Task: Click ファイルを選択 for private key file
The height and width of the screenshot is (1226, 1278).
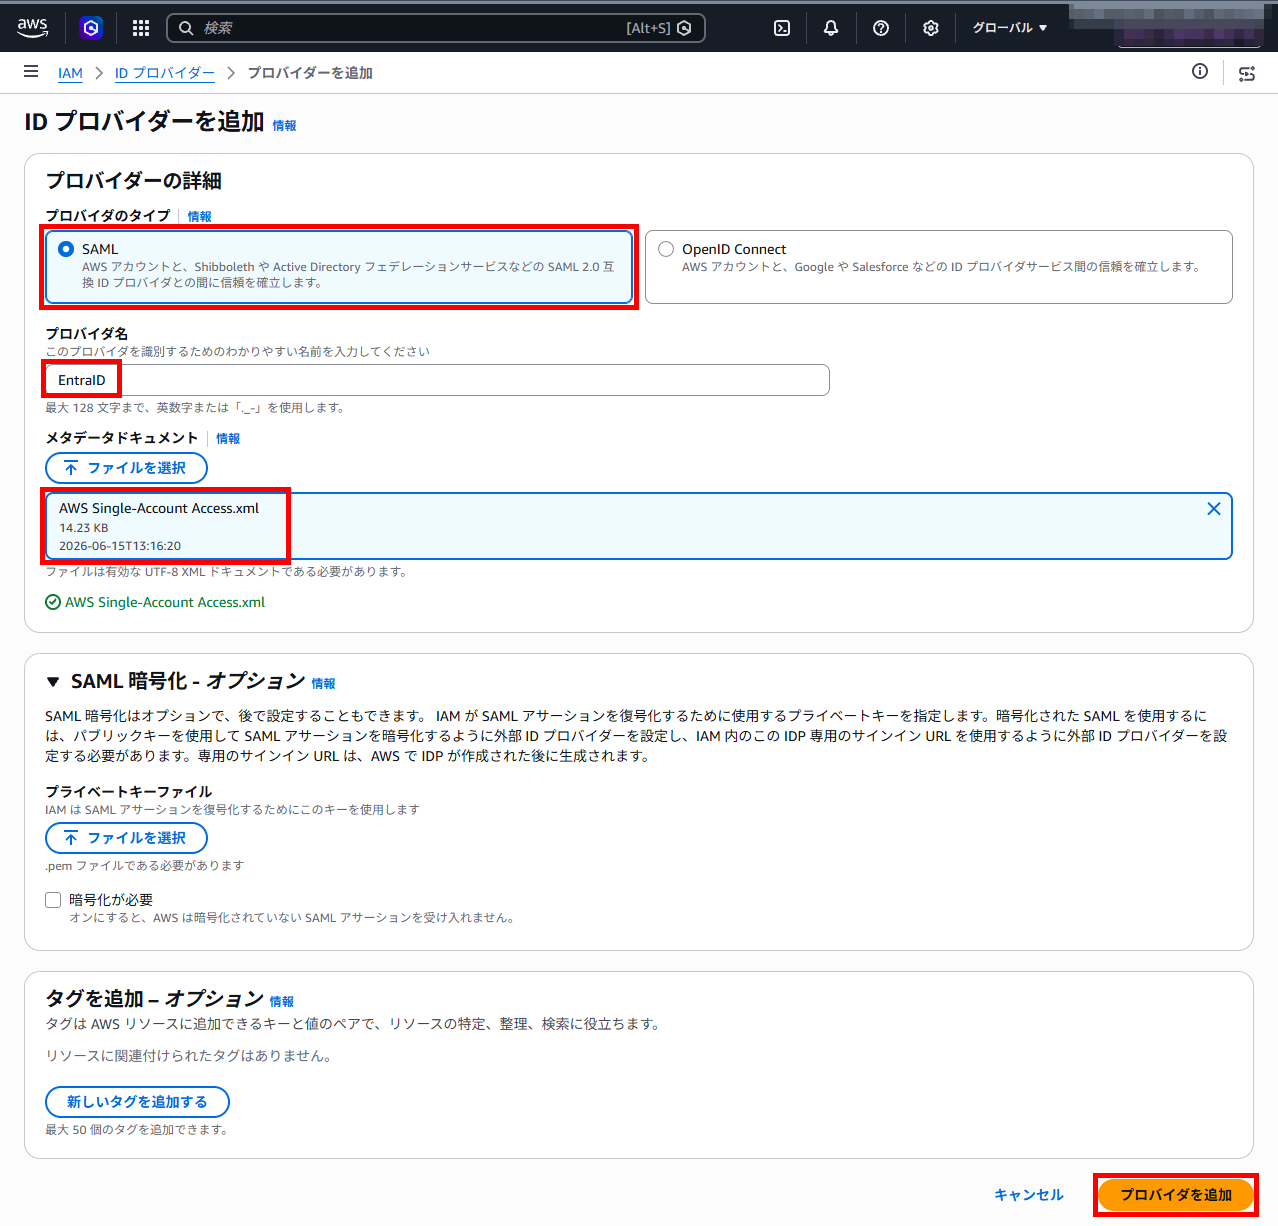Action: 126,838
